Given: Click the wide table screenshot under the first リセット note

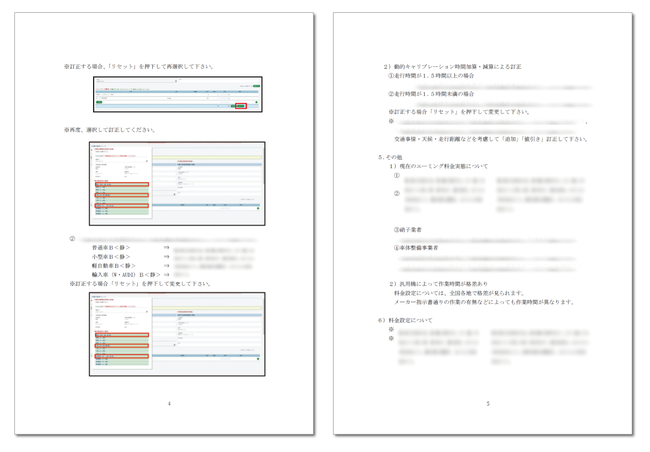Looking at the screenshot, I should 178,94.
